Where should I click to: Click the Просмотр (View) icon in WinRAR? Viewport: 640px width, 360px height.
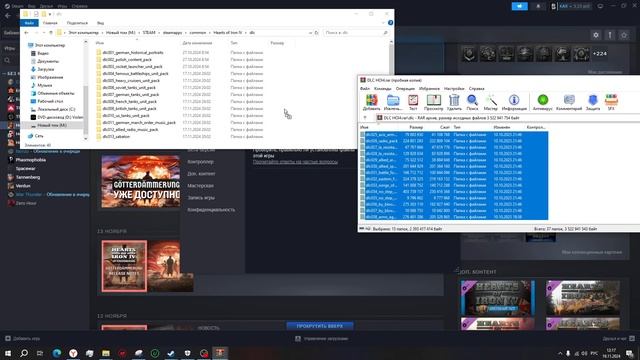[x=433, y=102]
